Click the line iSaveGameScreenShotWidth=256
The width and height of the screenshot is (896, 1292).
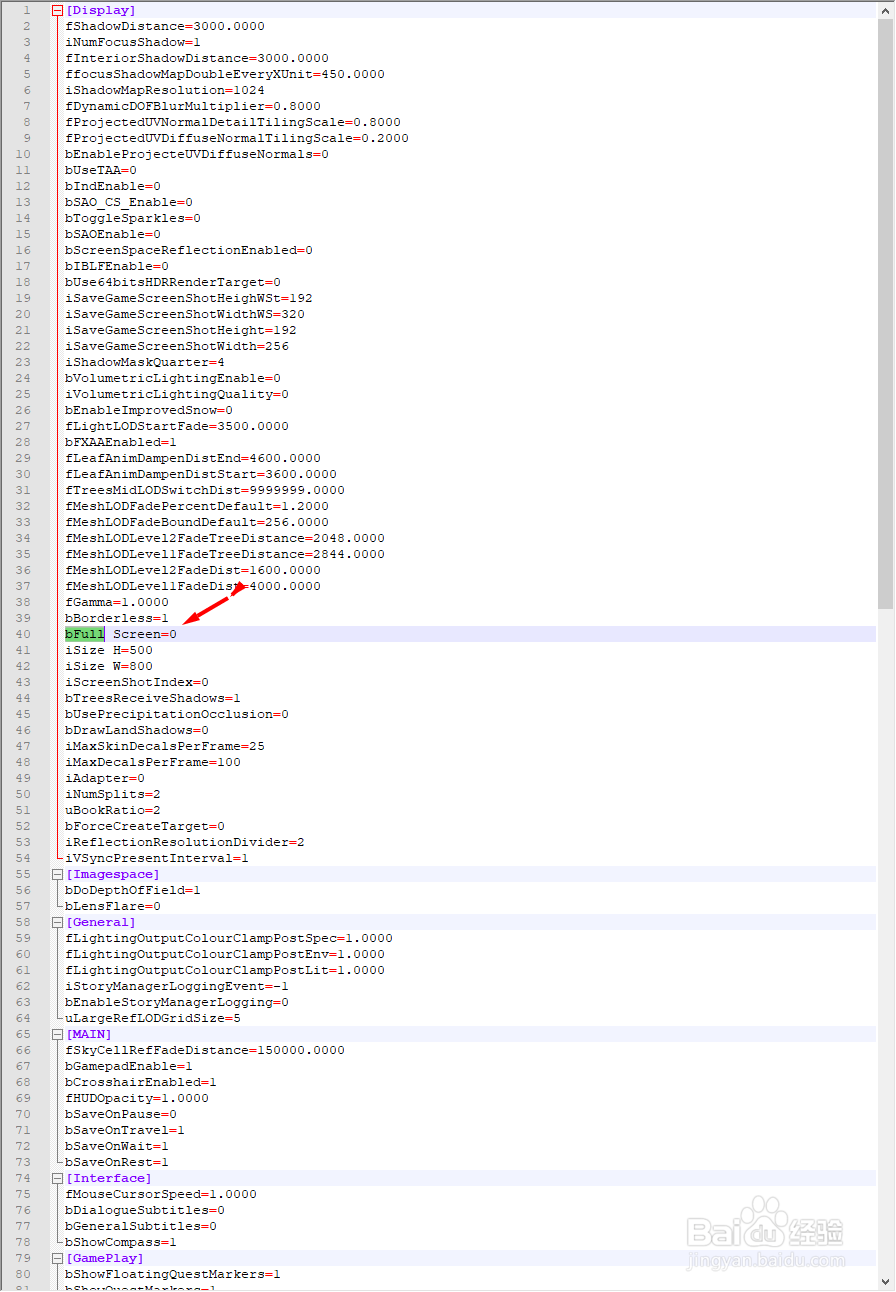coord(177,346)
